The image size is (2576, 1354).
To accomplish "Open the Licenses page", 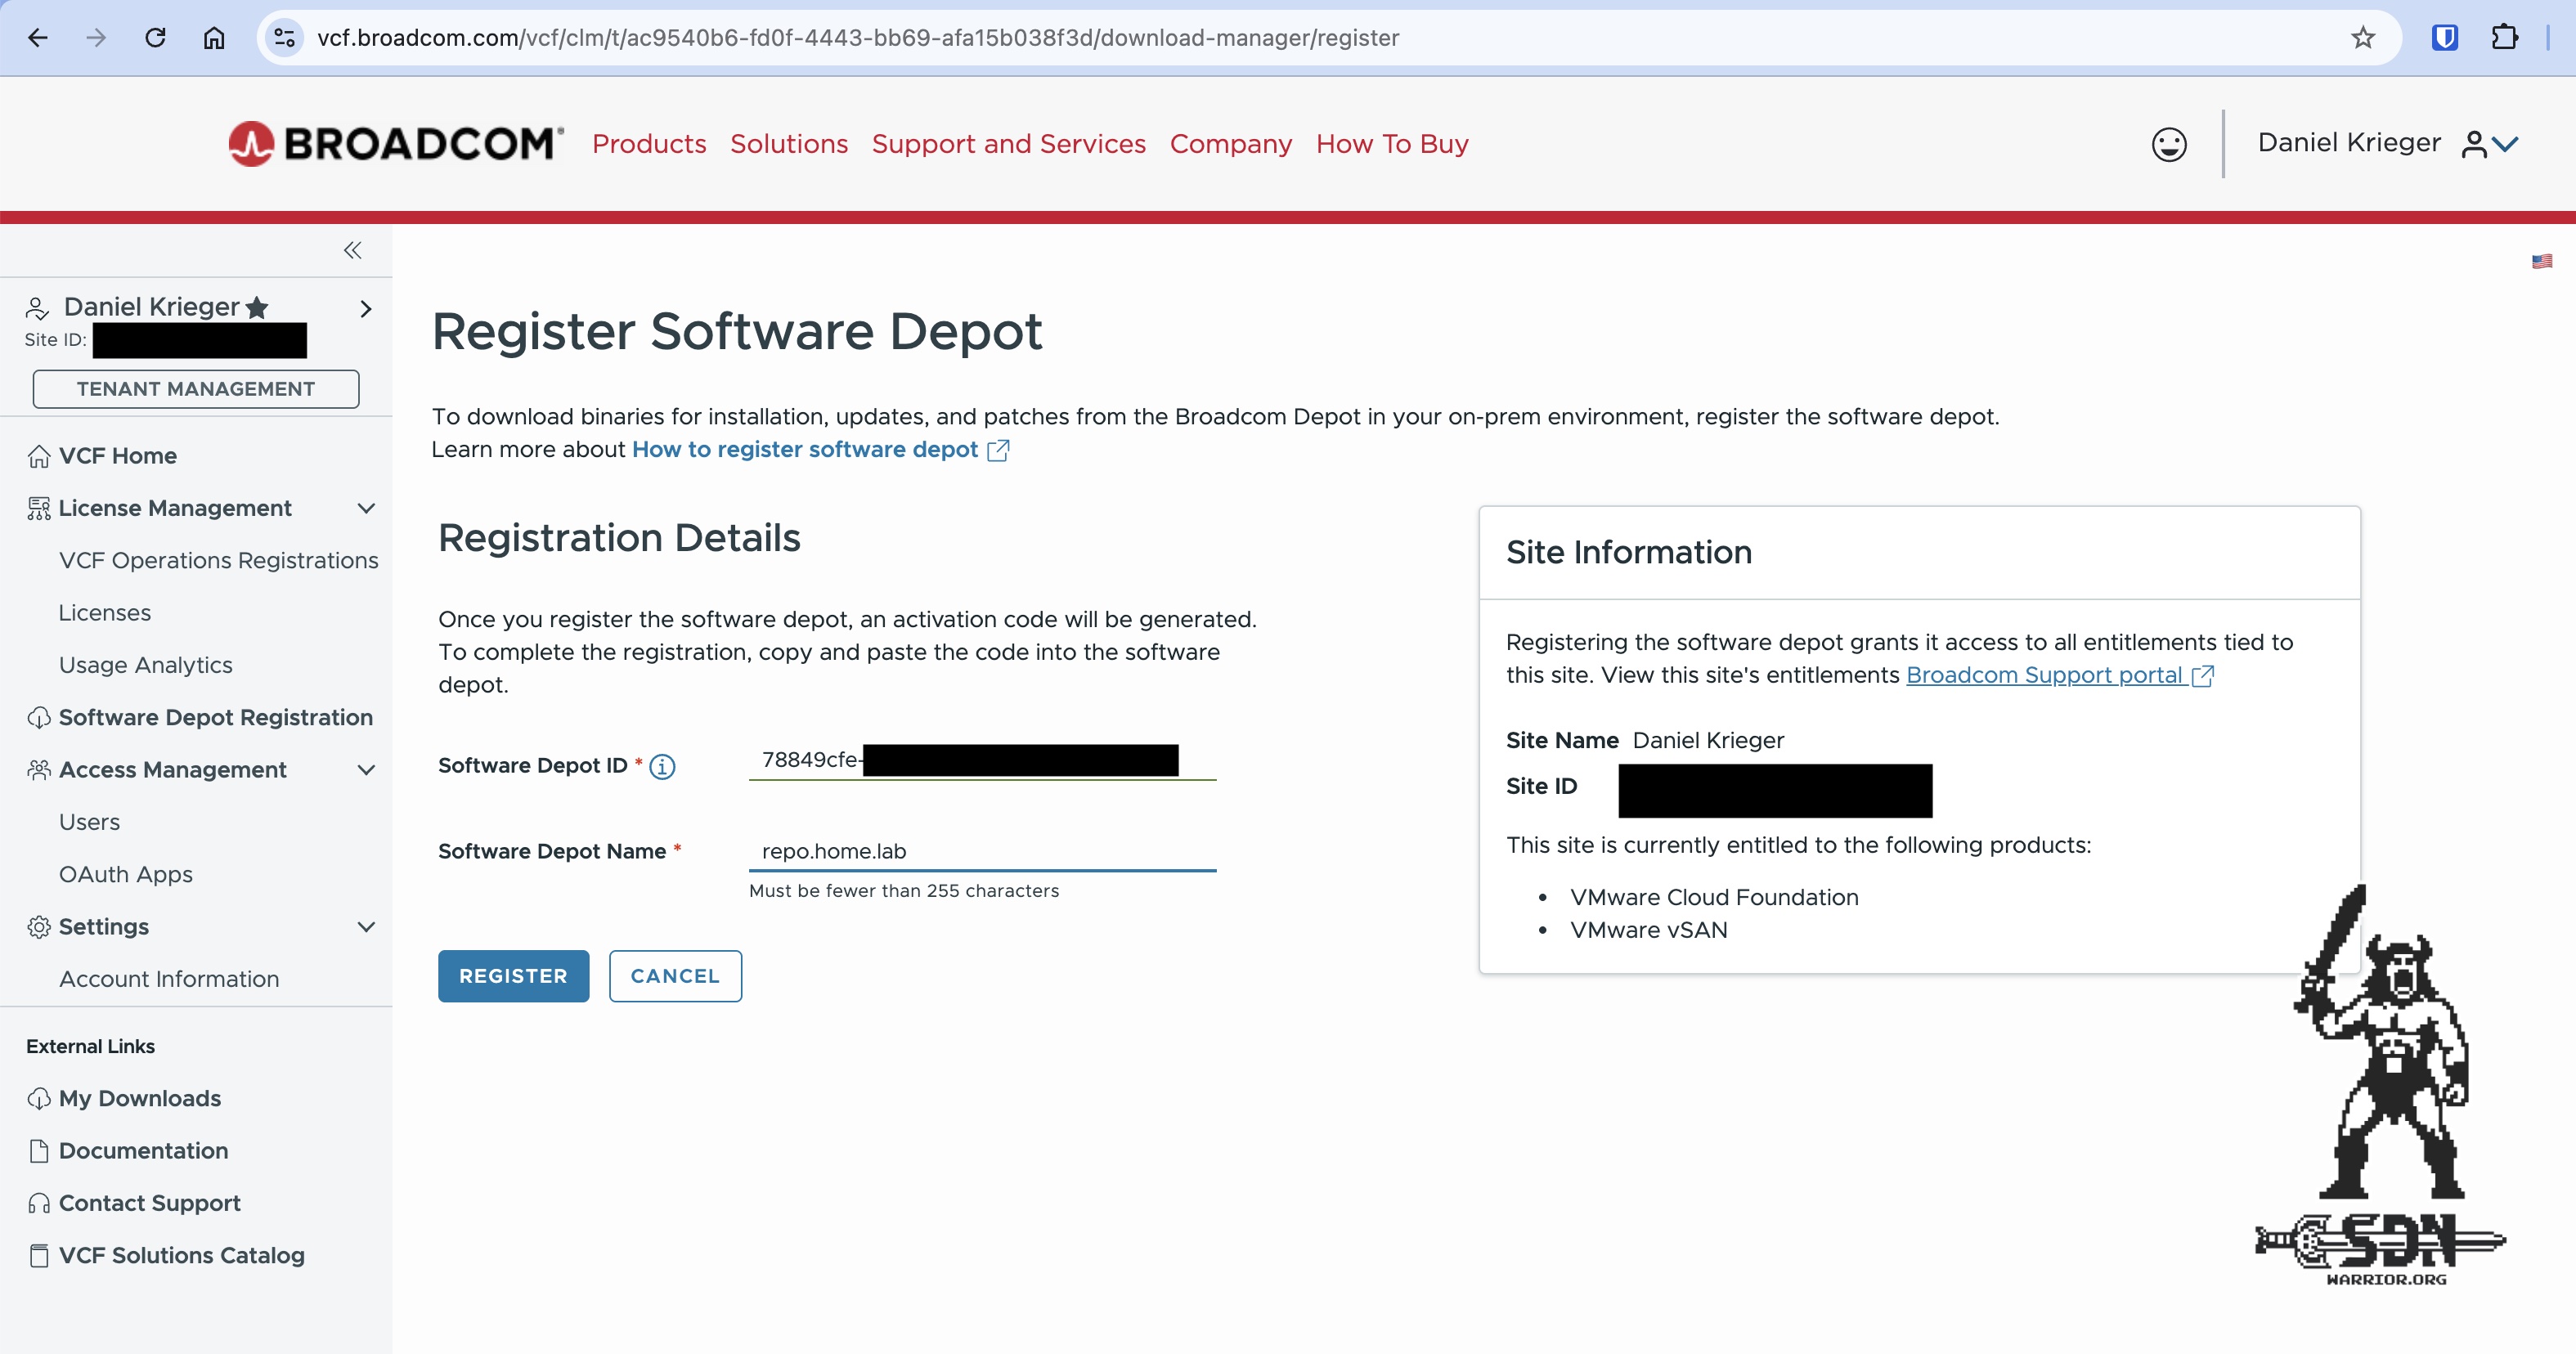I will pos(105,613).
